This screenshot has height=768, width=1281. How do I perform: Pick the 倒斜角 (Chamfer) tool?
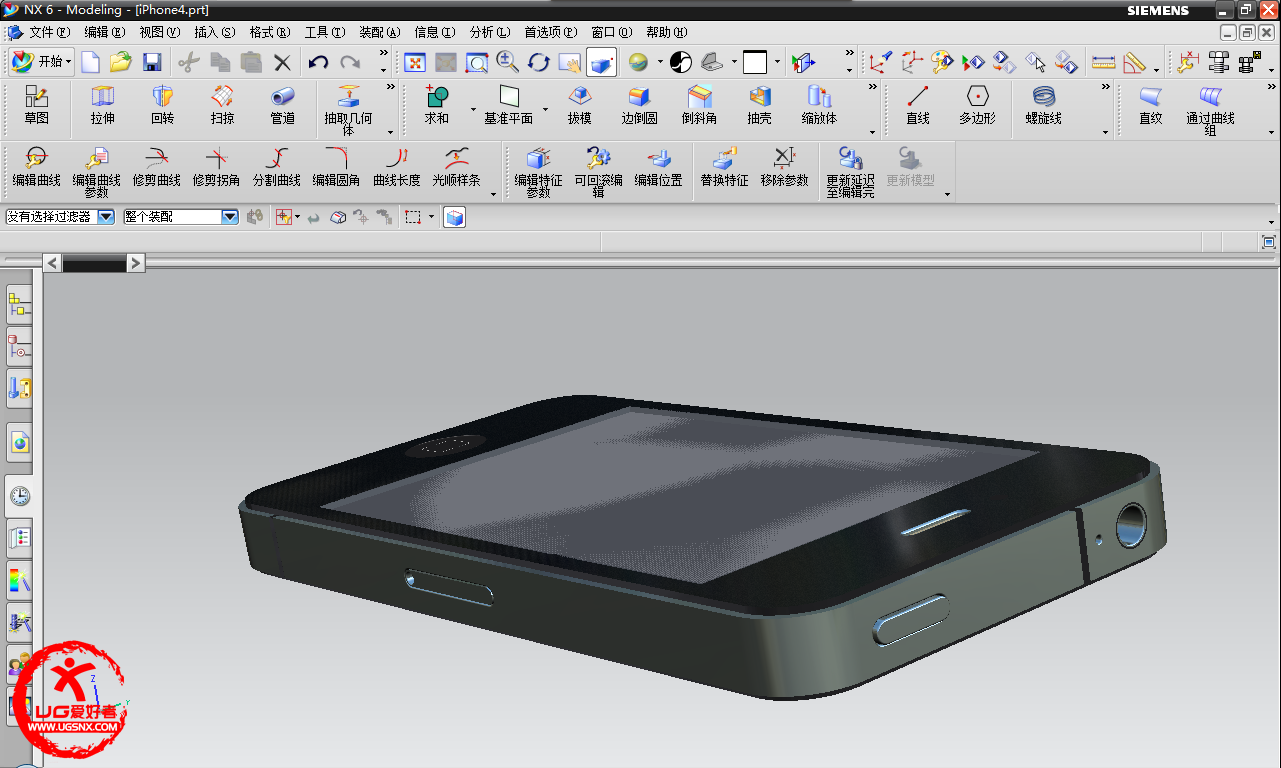pos(699,105)
